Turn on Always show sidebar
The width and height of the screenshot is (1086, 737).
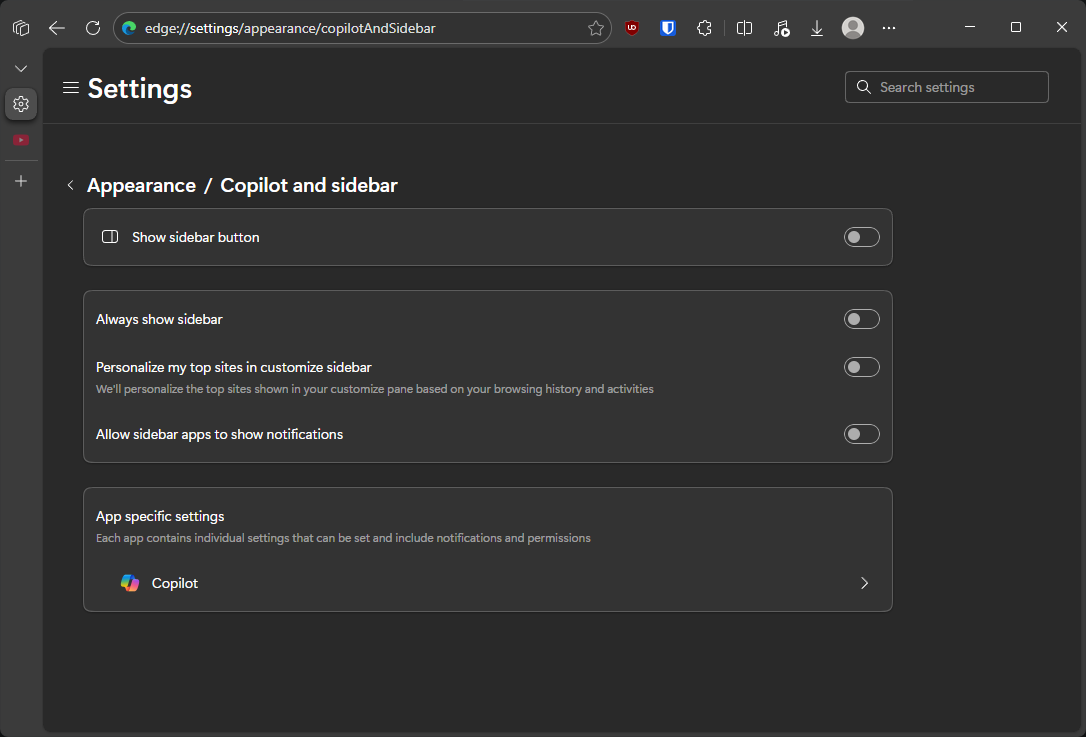pos(861,319)
